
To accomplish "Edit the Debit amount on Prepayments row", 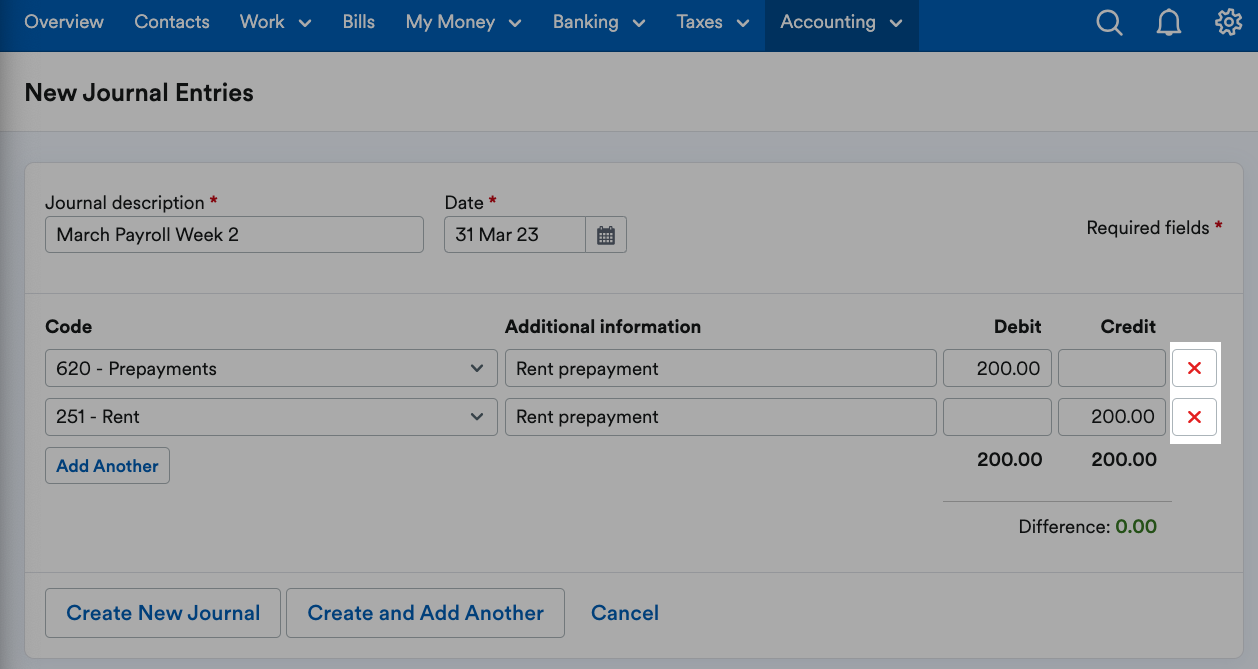I will click(997, 368).
